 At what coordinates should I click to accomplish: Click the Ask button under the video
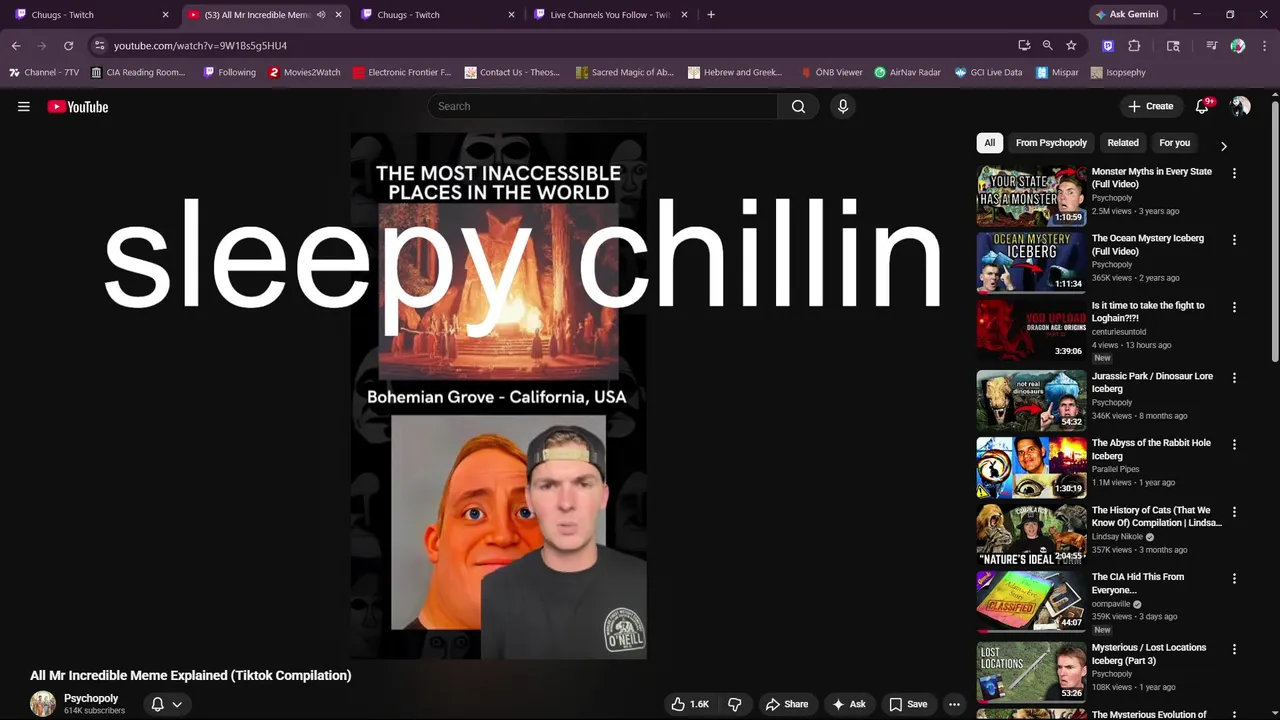(x=848, y=704)
